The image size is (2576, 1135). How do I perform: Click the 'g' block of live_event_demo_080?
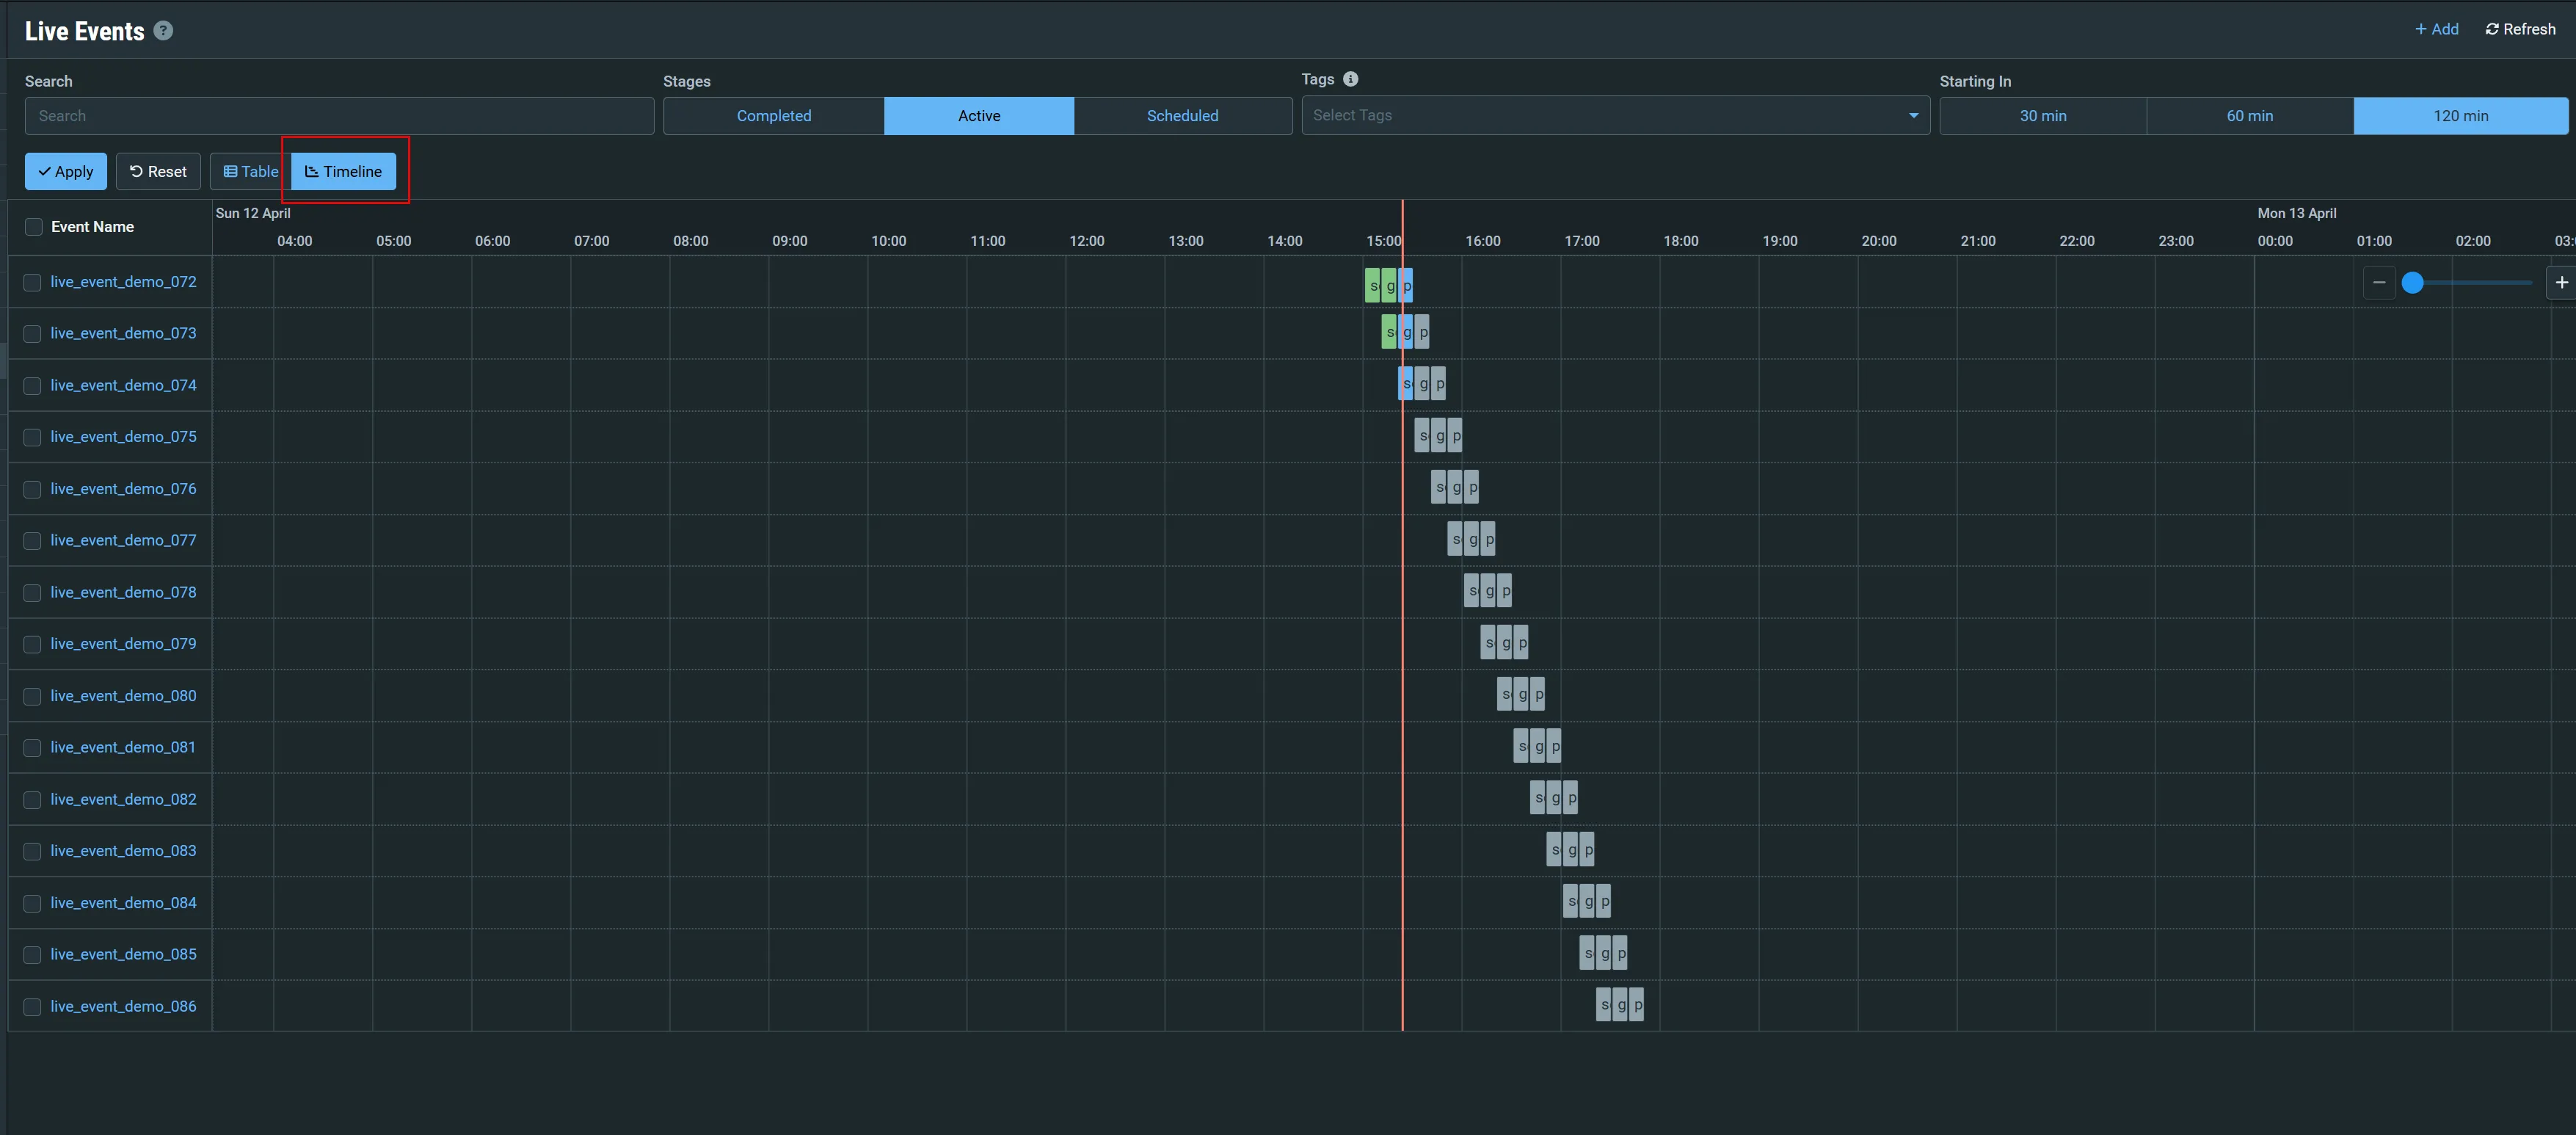click(1522, 694)
